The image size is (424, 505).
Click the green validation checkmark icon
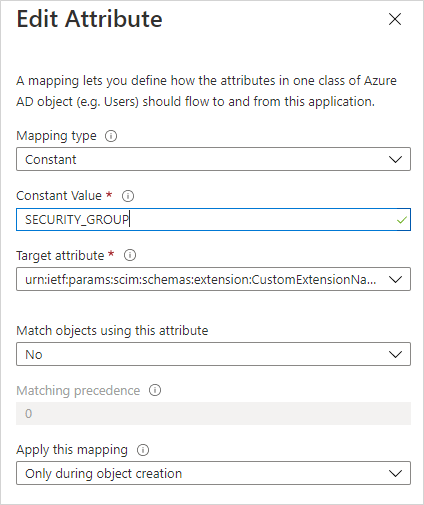(x=402, y=220)
